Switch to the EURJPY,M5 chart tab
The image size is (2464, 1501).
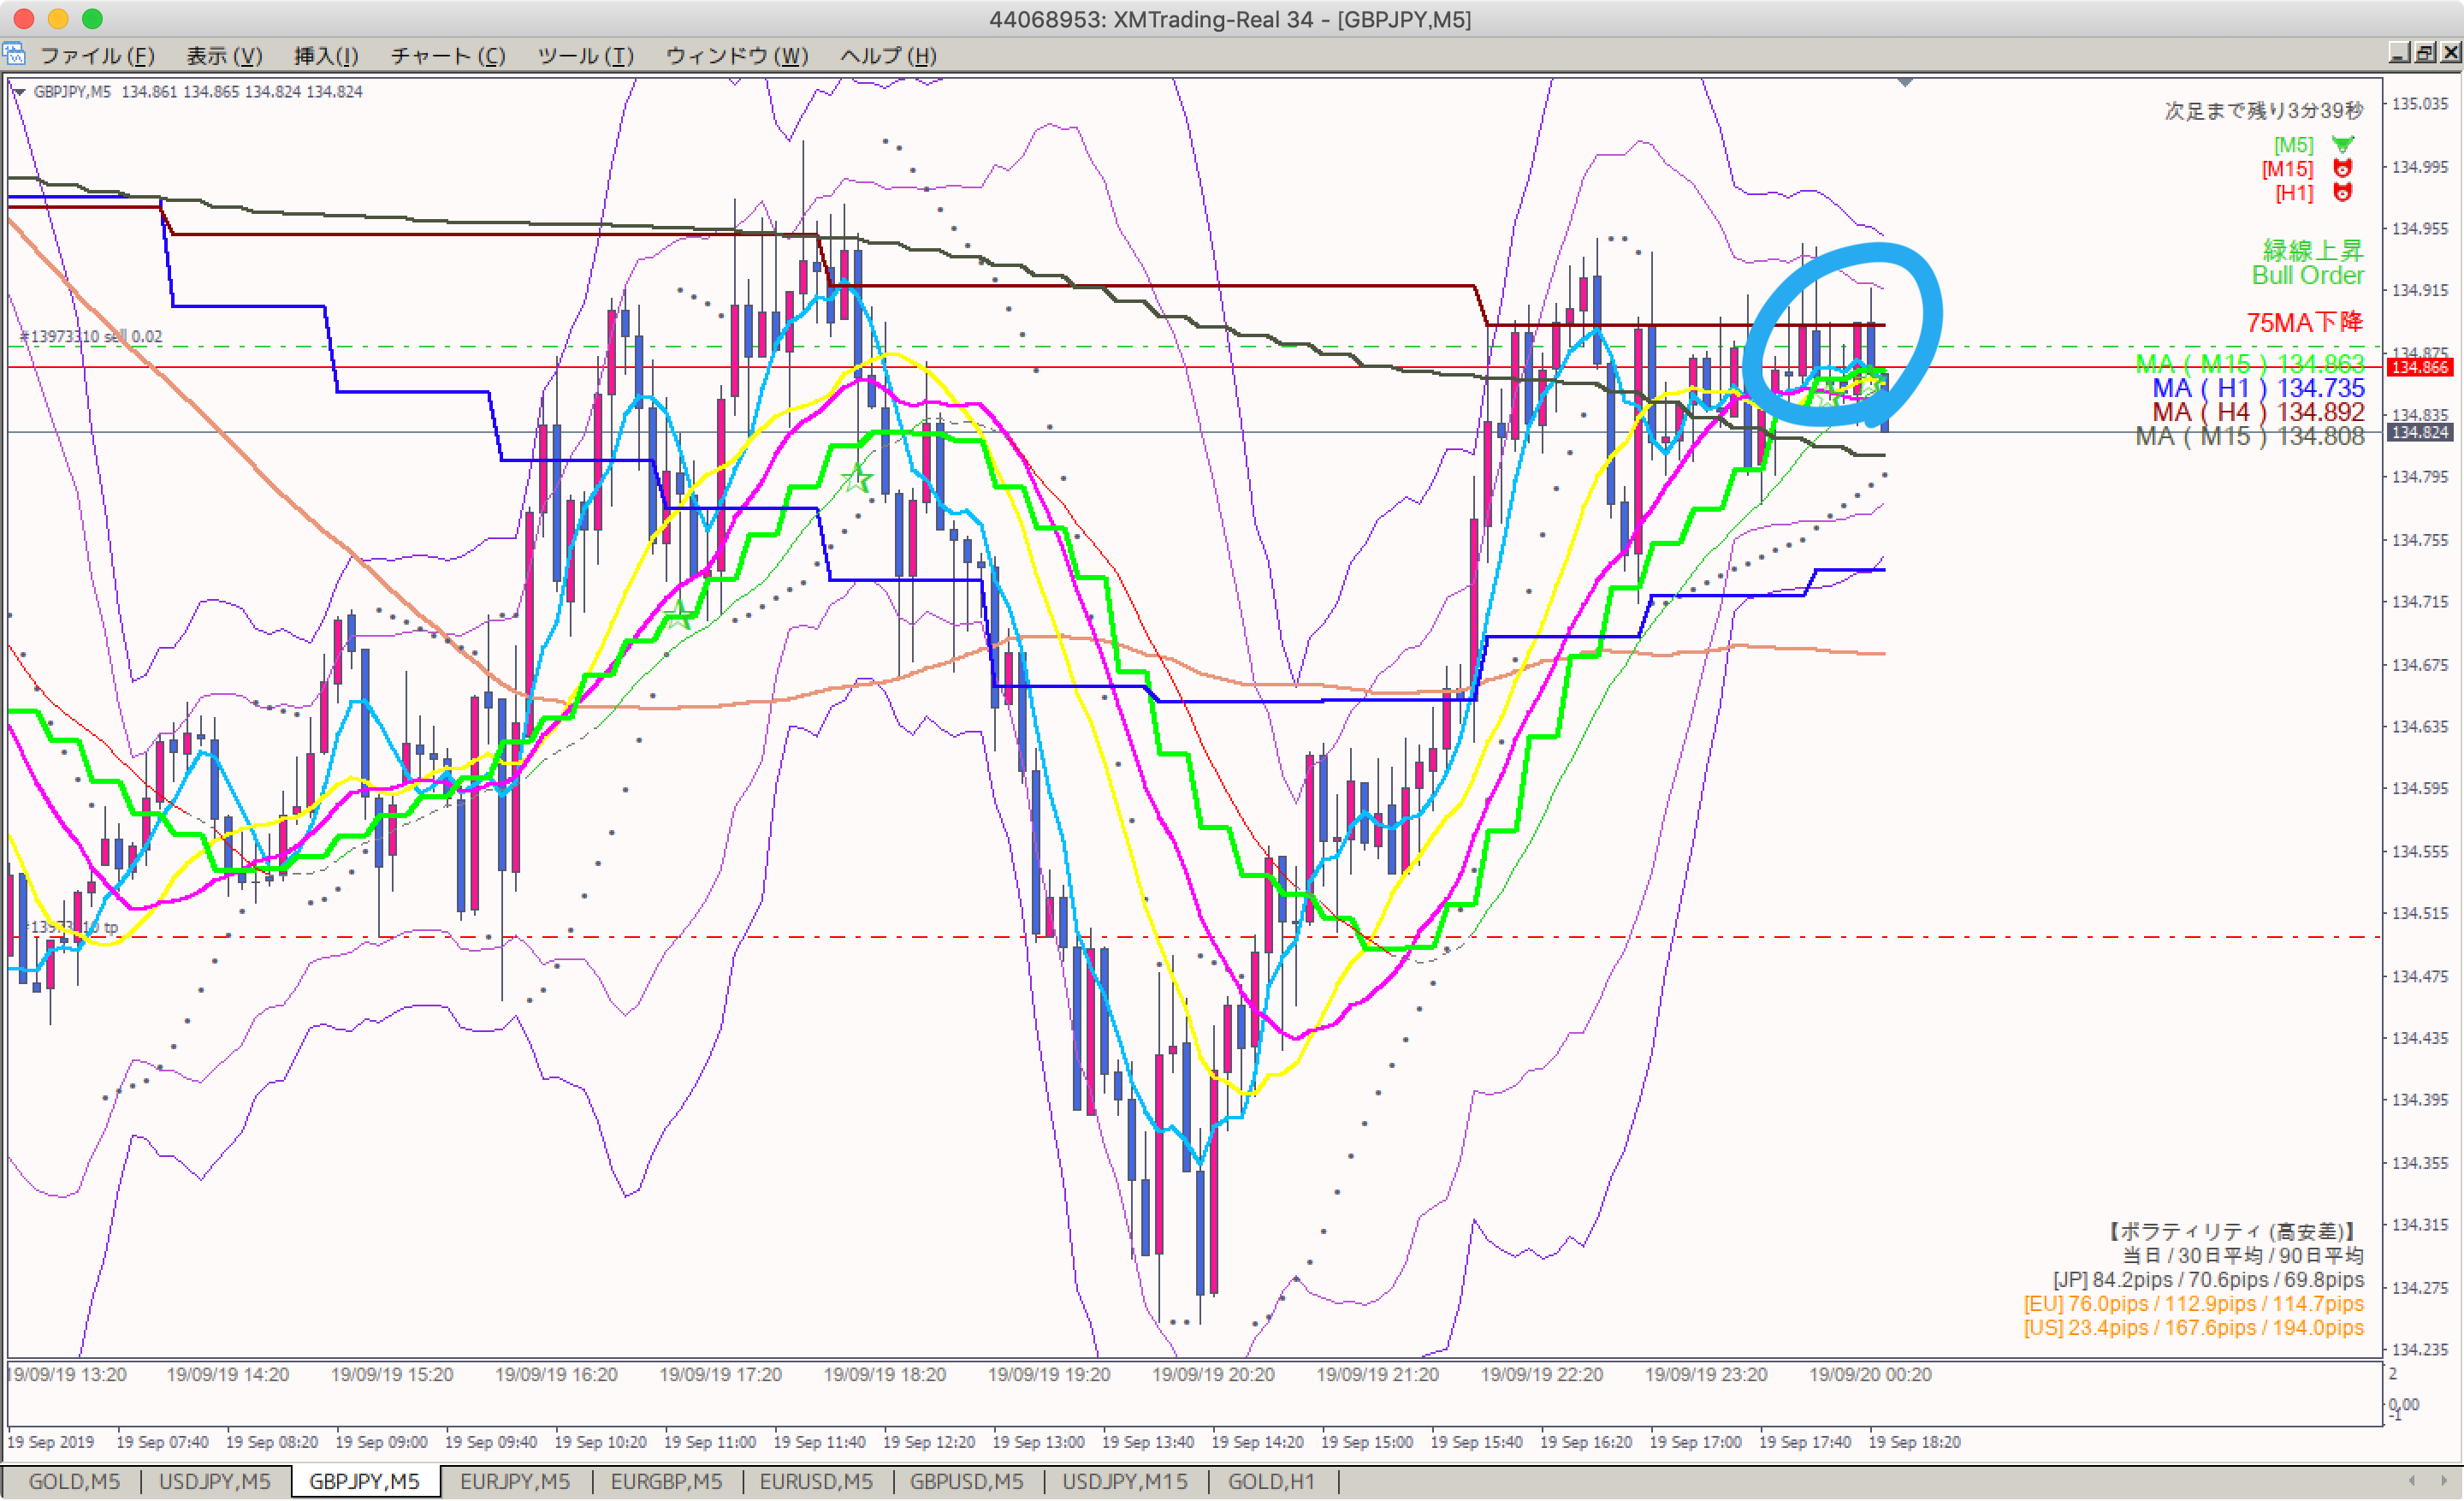pos(515,1481)
